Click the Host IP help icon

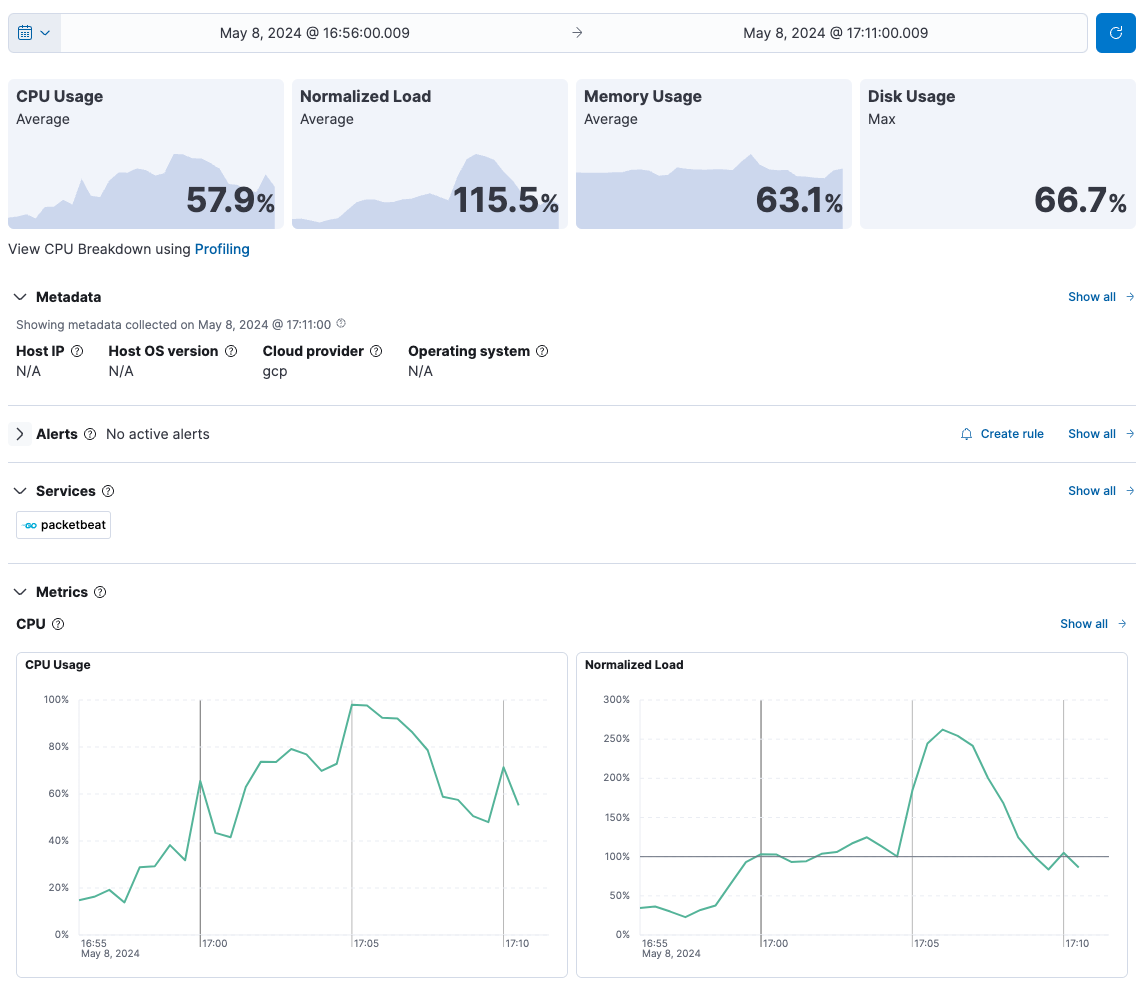click(77, 351)
